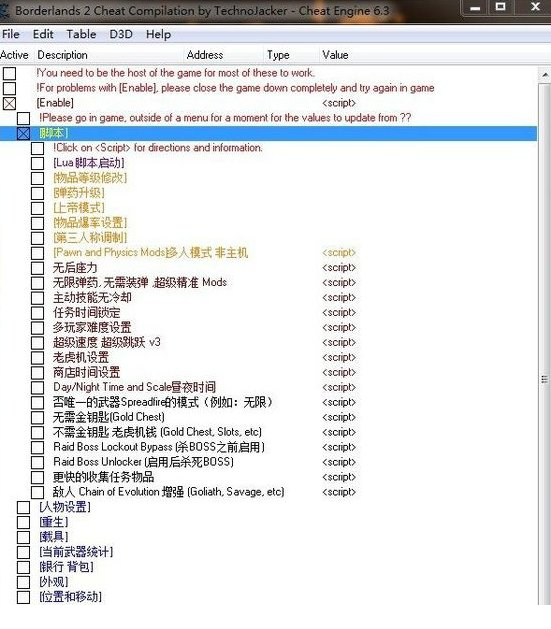
Task: Click the Description column header
Action: 62,55
